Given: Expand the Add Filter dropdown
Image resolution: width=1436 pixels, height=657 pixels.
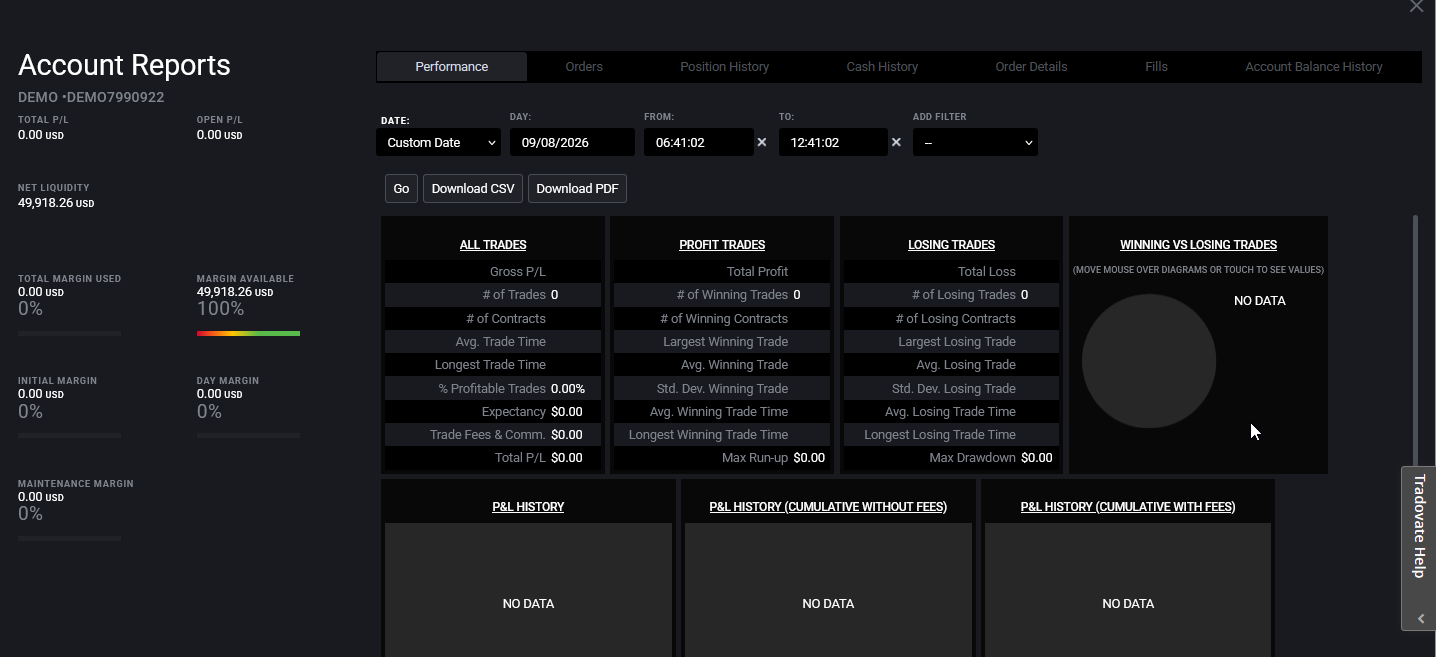Looking at the screenshot, I should tap(975, 142).
